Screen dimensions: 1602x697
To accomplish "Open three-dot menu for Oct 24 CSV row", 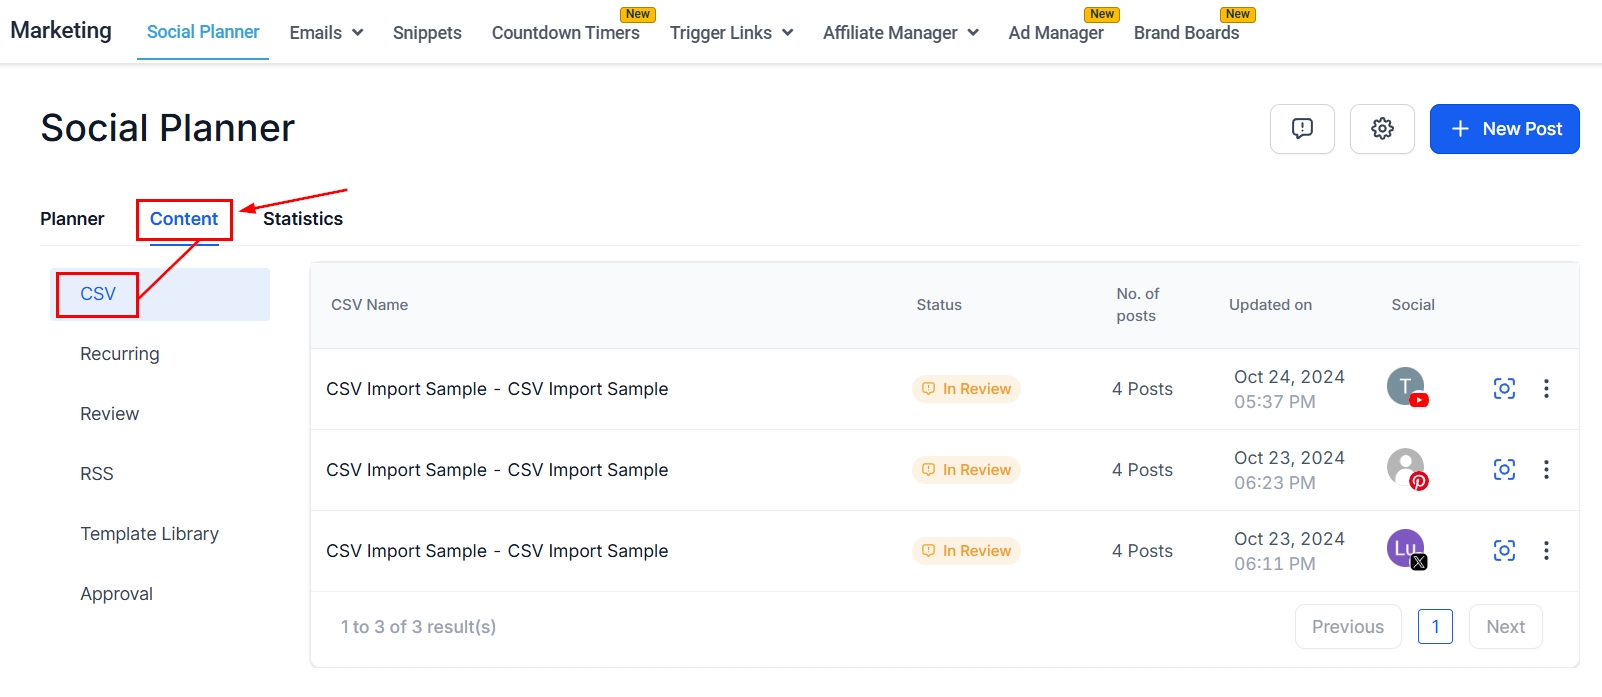I will (x=1546, y=389).
